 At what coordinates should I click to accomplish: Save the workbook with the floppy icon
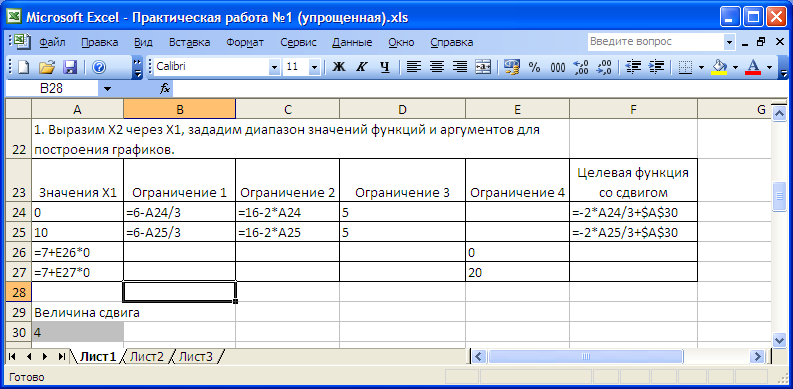pyautogui.click(x=69, y=67)
